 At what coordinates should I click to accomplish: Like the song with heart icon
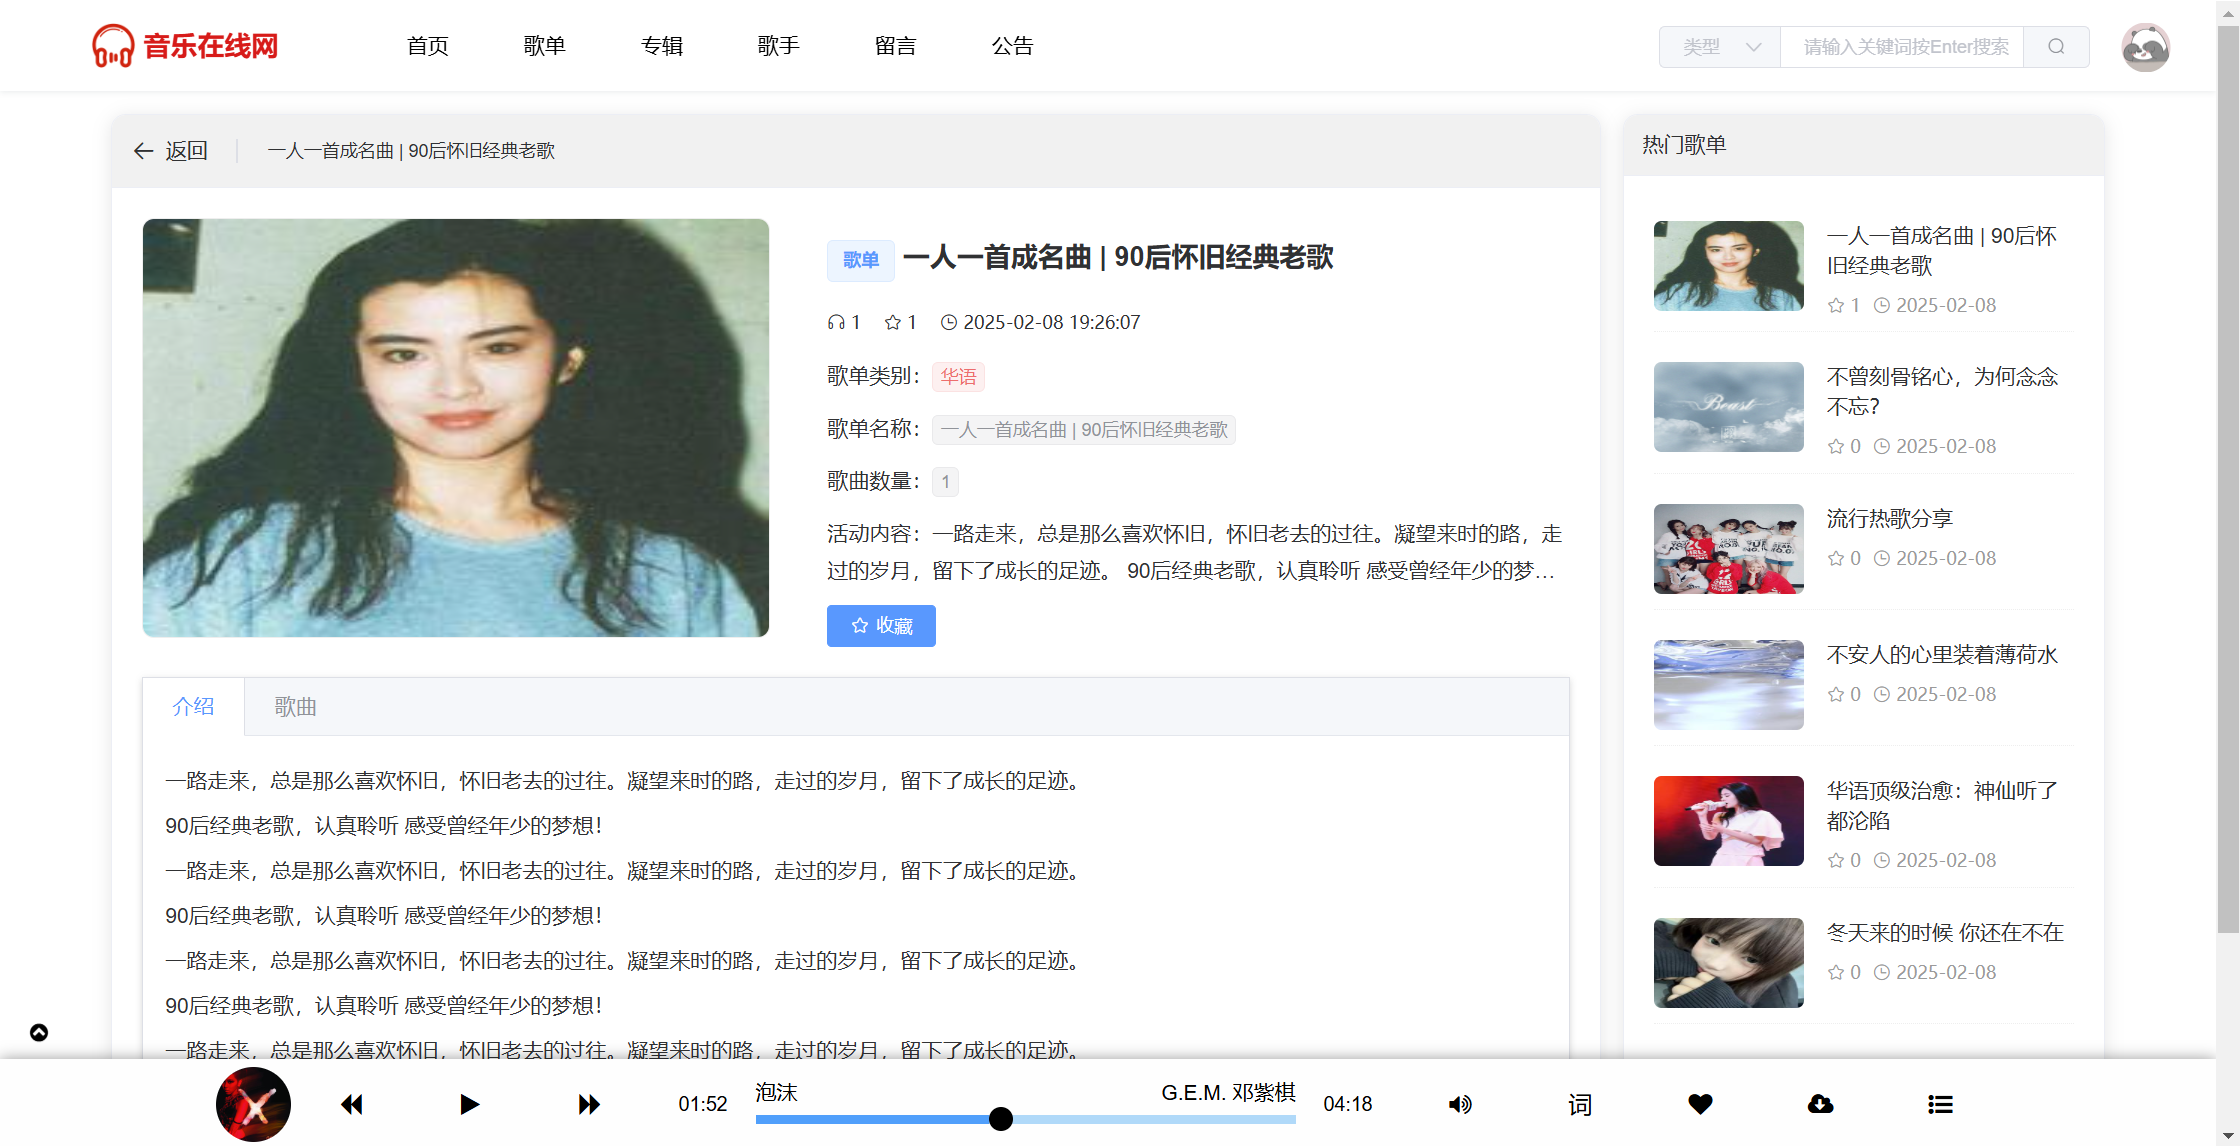[x=1700, y=1104]
